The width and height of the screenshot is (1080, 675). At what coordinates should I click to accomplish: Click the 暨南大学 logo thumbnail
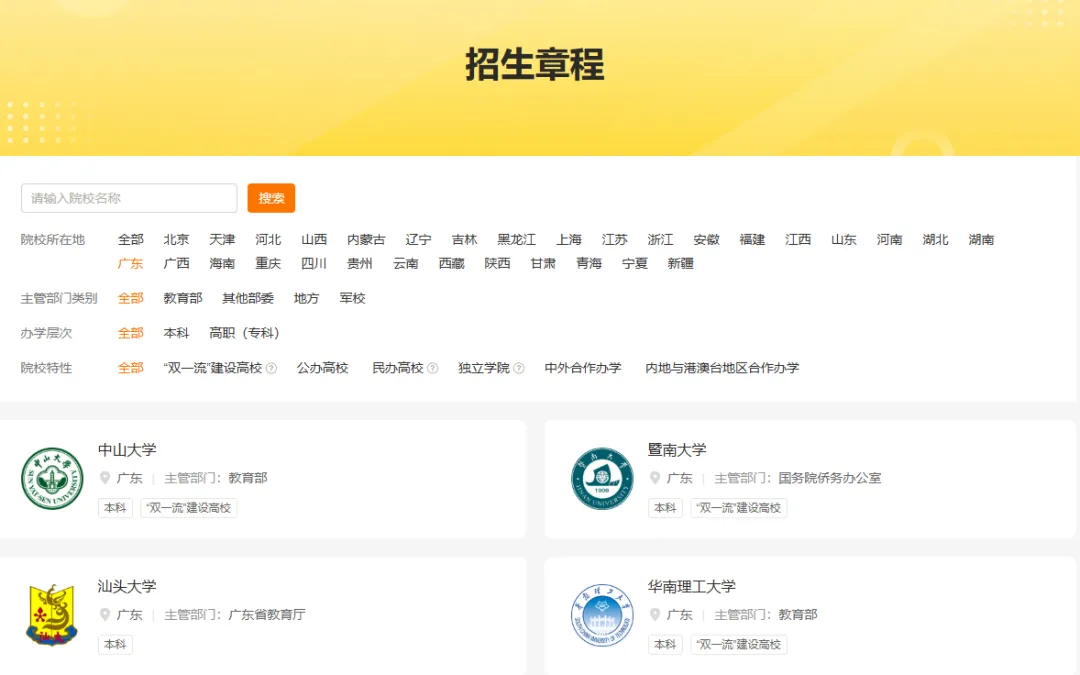point(602,479)
